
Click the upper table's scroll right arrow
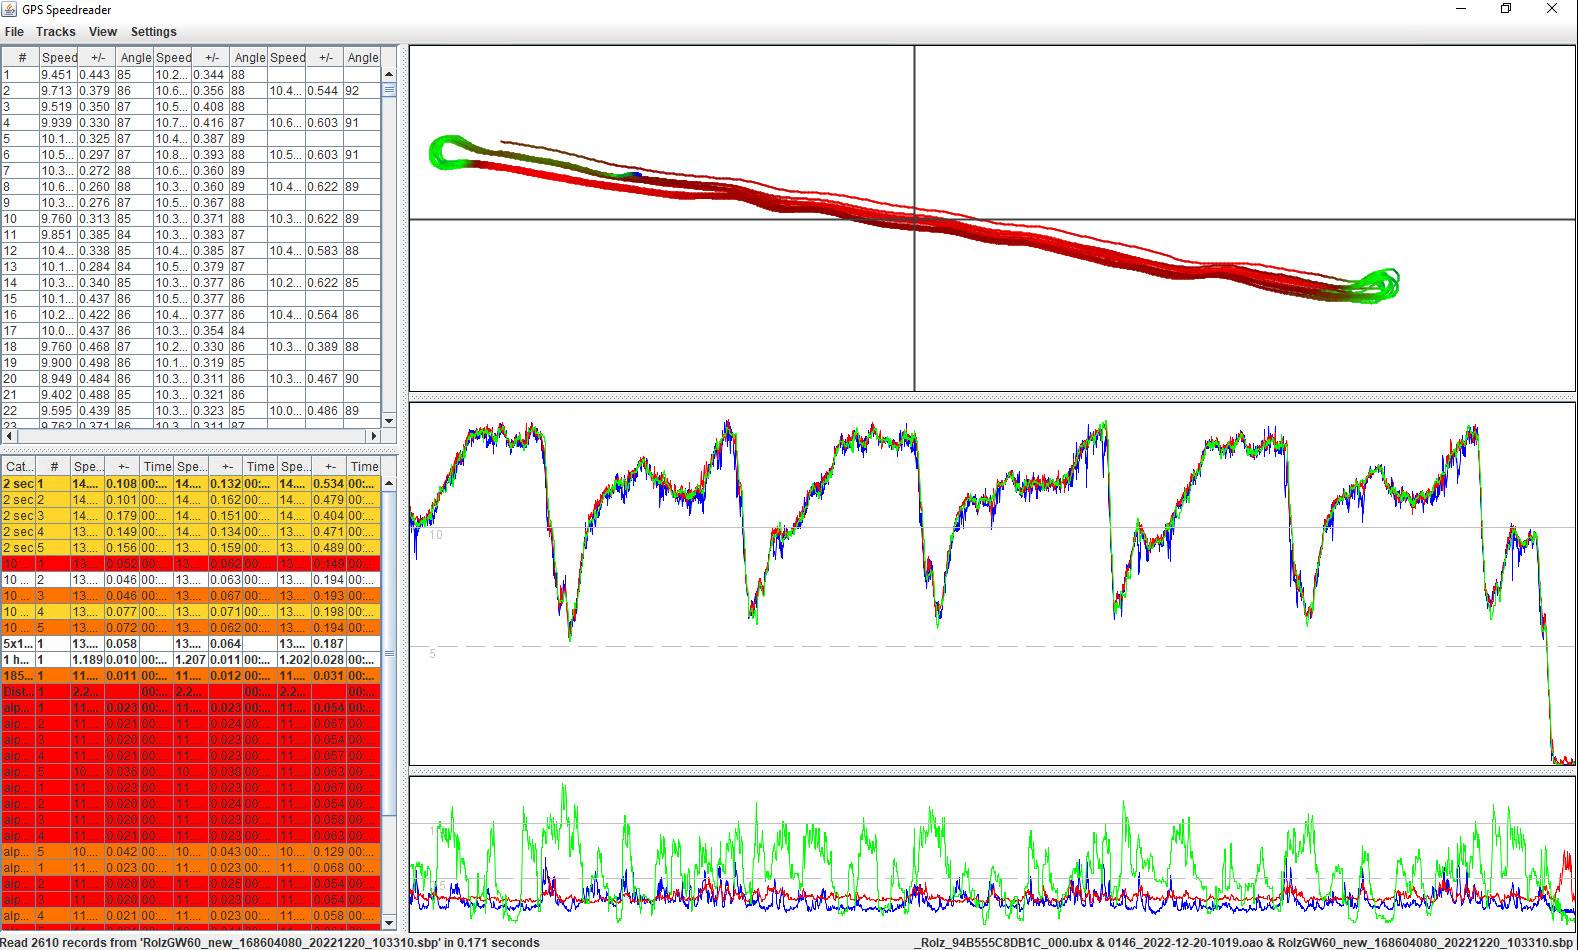tap(375, 436)
